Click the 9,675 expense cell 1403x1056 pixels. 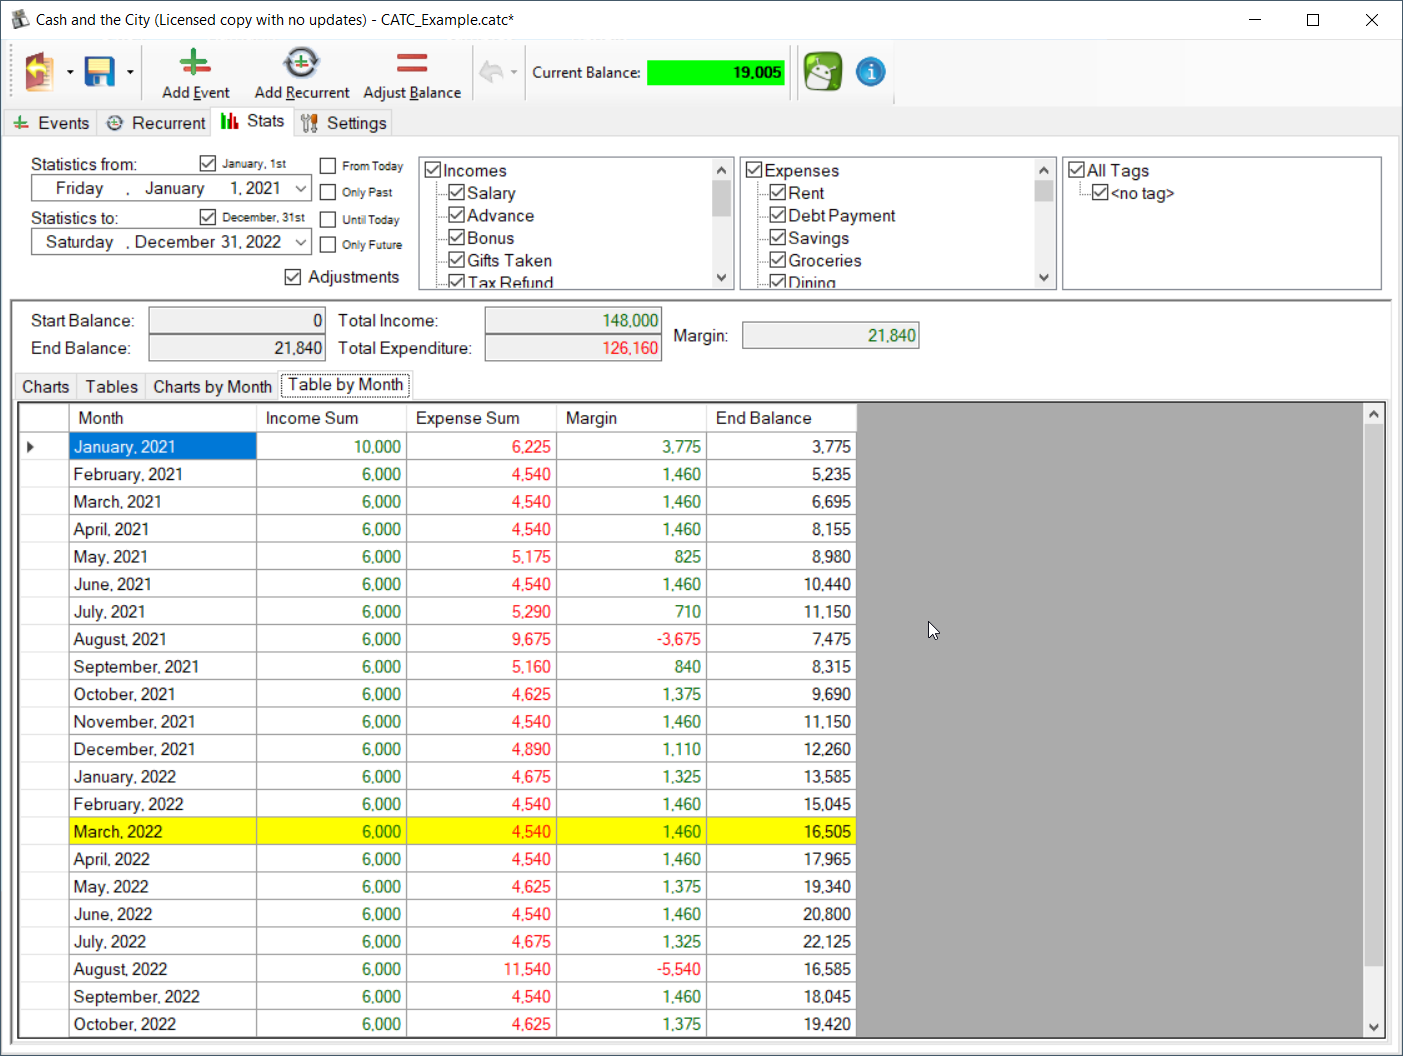(481, 639)
